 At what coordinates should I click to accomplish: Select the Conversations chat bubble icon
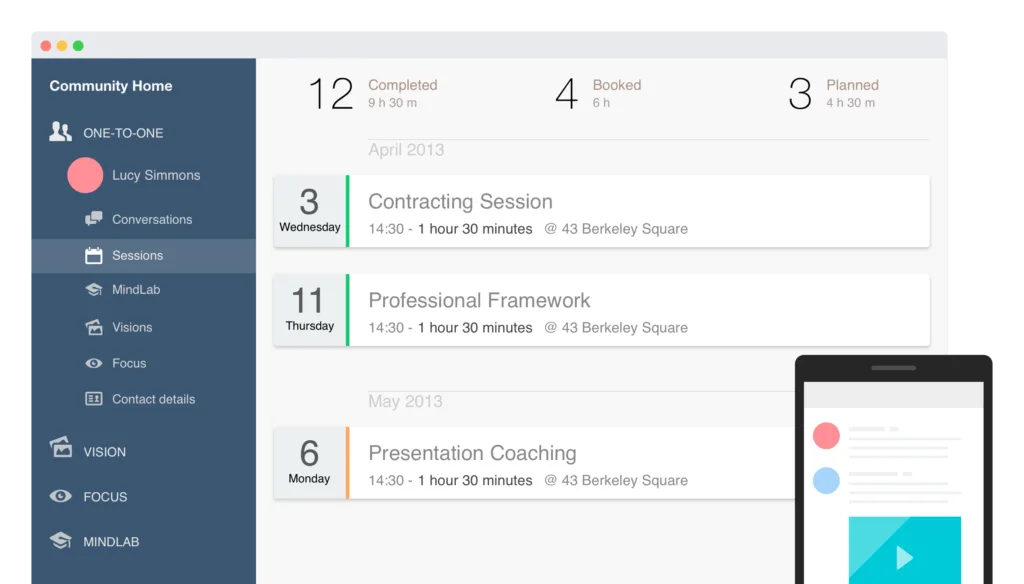point(95,219)
